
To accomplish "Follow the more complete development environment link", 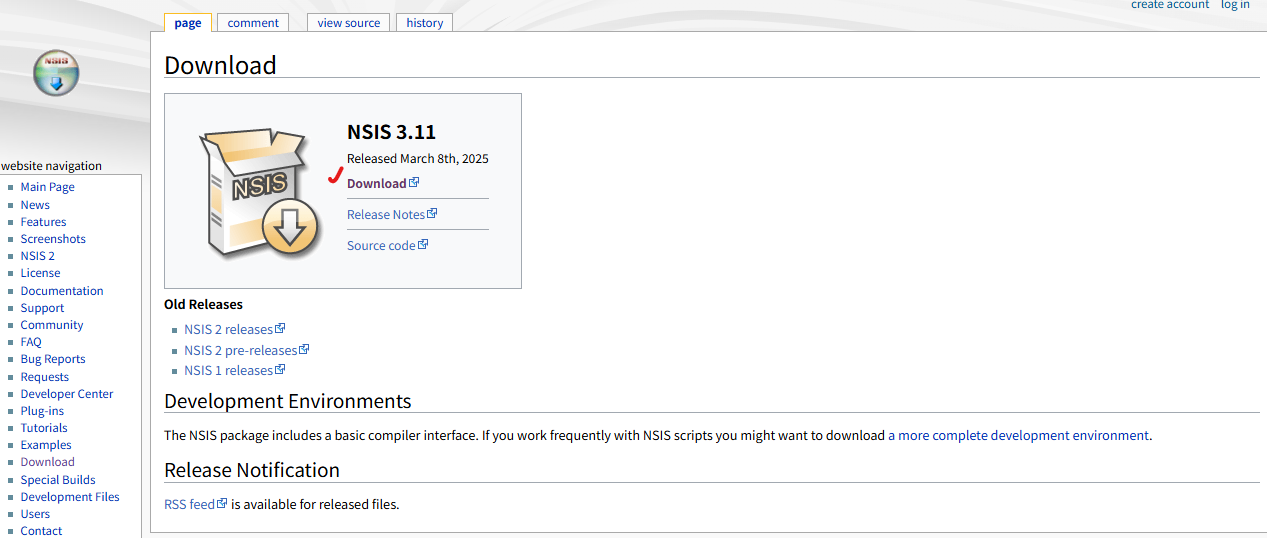I will pos(1019,435).
